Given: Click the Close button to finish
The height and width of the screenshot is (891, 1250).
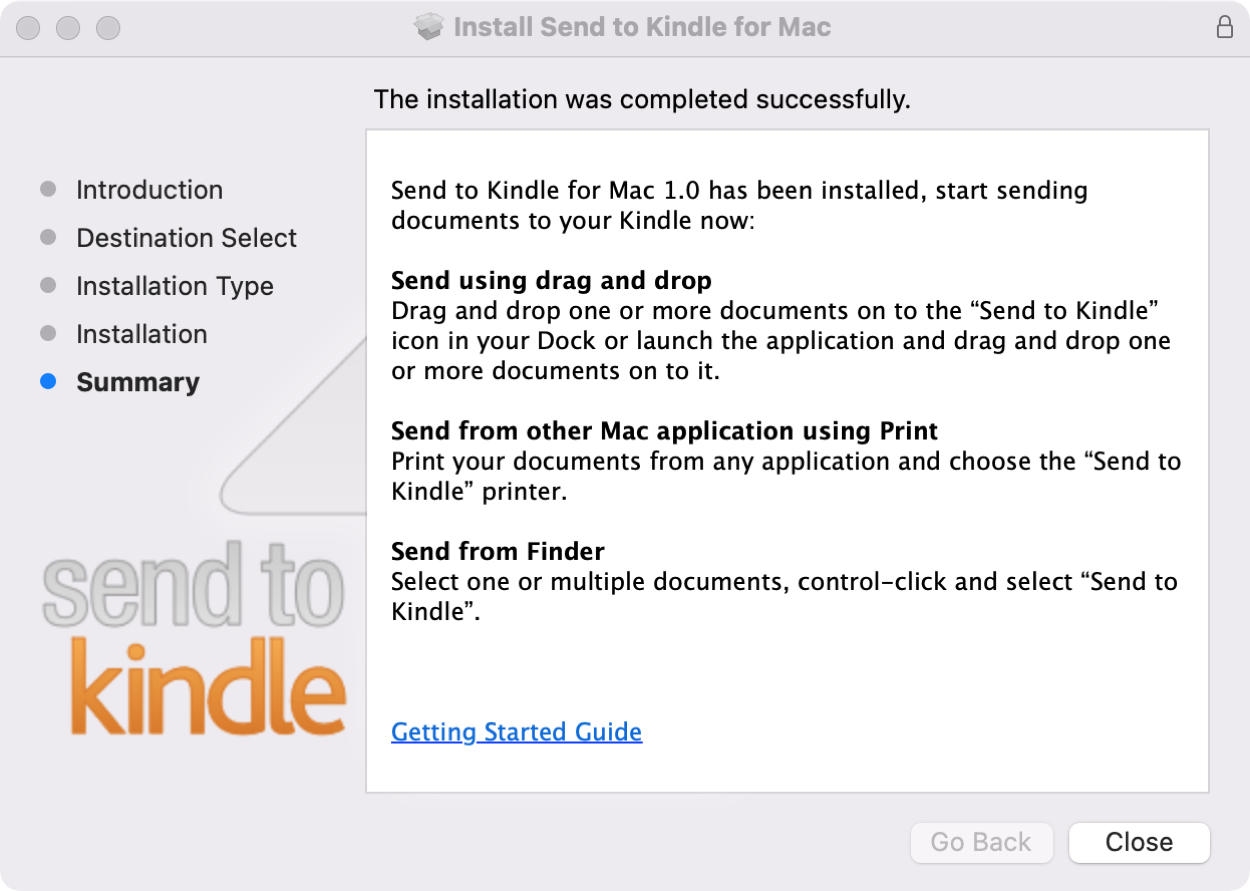Looking at the screenshot, I should pyautogui.click(x=1139, y=842).
